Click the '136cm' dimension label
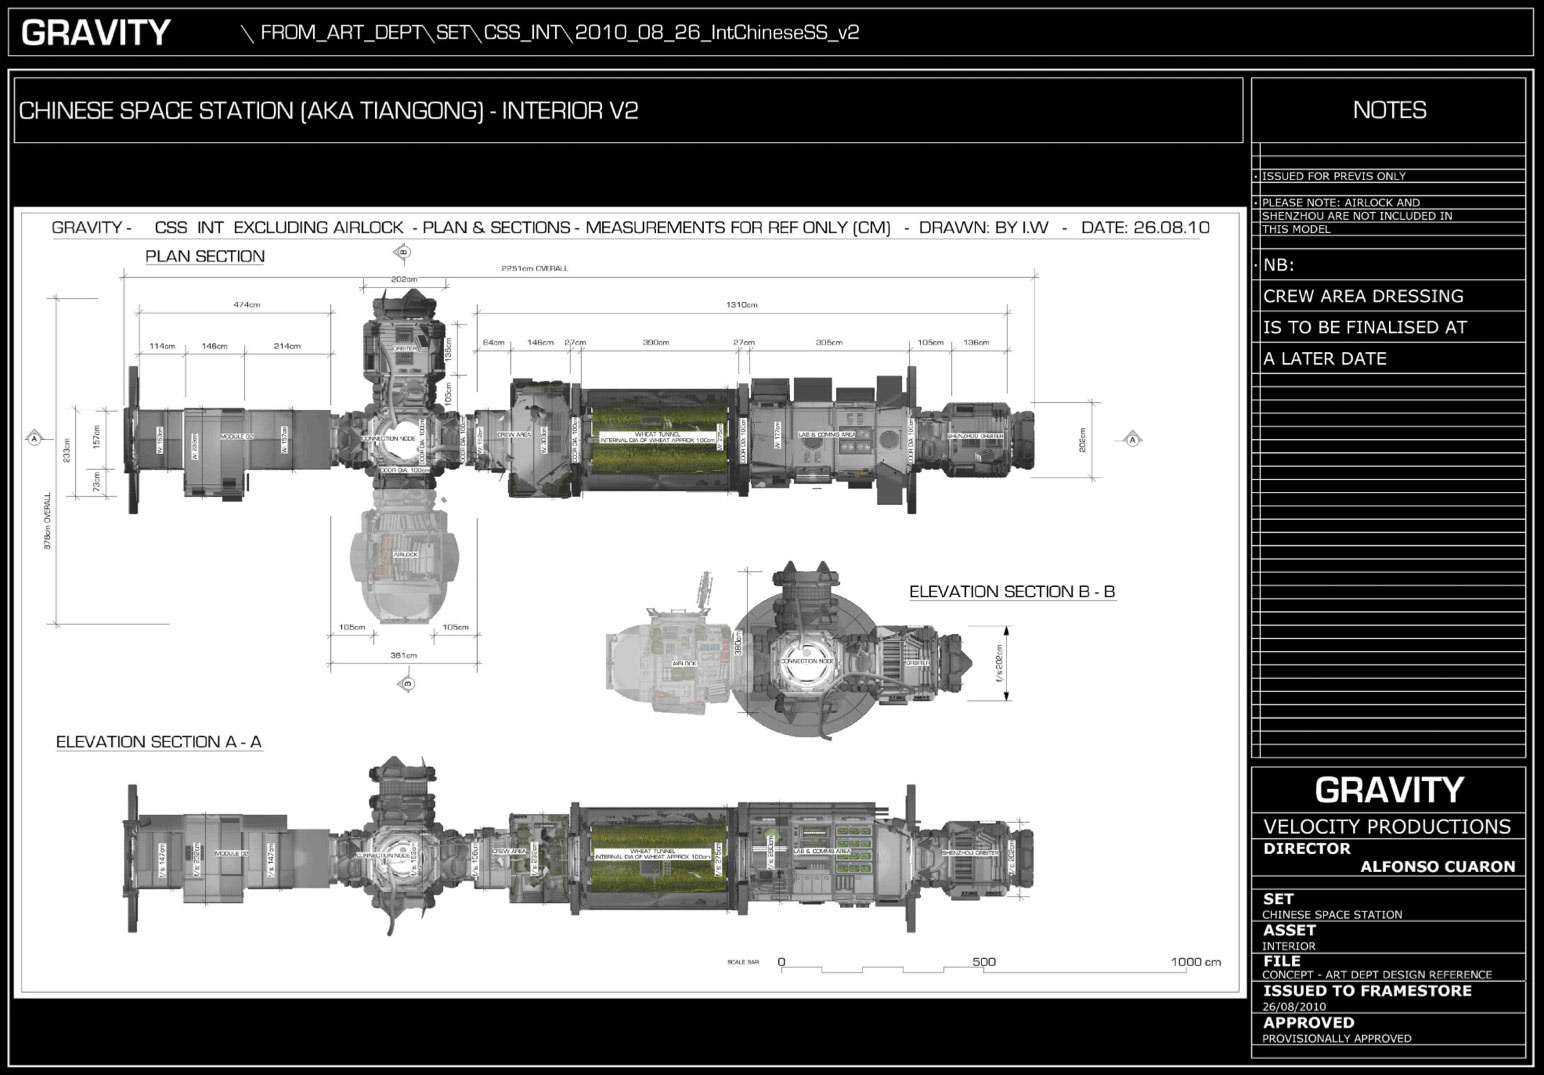The image size is (1544, 1075). [976, 342]
